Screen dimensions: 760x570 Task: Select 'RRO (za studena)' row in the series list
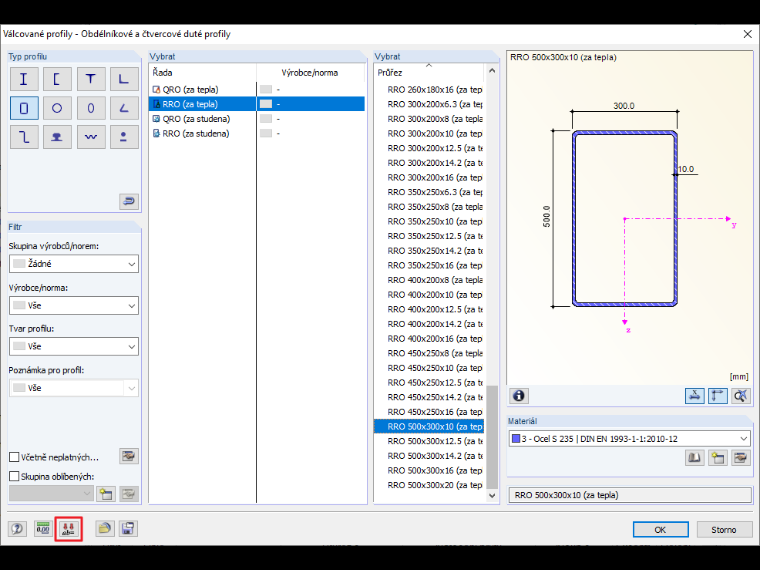[x=196, y=133]
